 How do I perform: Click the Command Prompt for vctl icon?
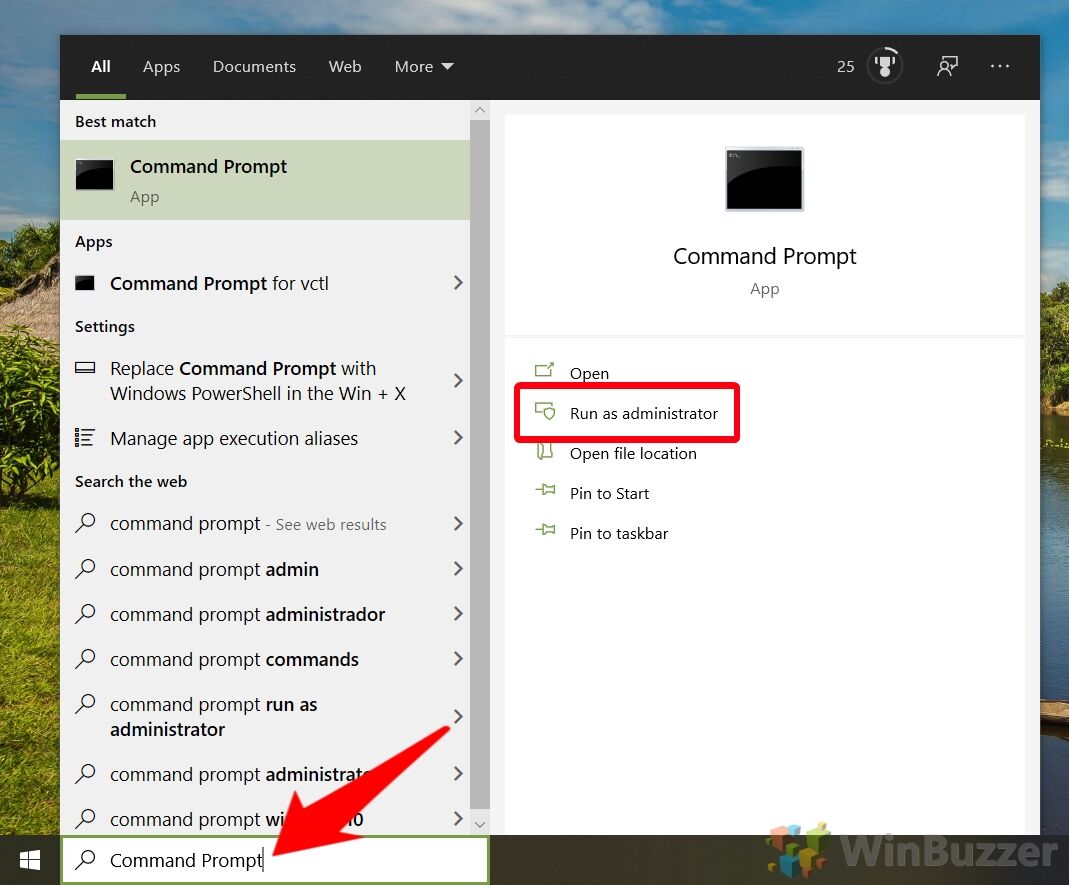(85, 283)
